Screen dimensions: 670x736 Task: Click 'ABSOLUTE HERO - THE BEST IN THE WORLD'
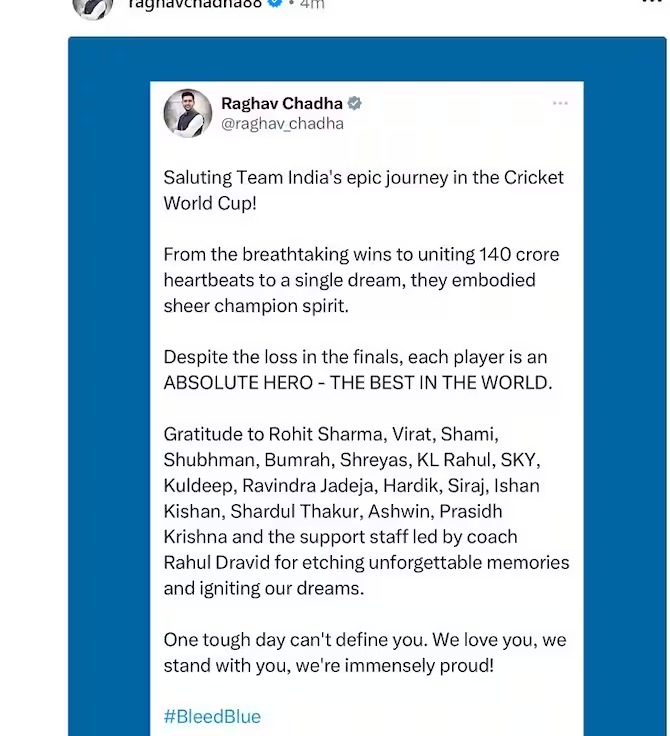358,383
